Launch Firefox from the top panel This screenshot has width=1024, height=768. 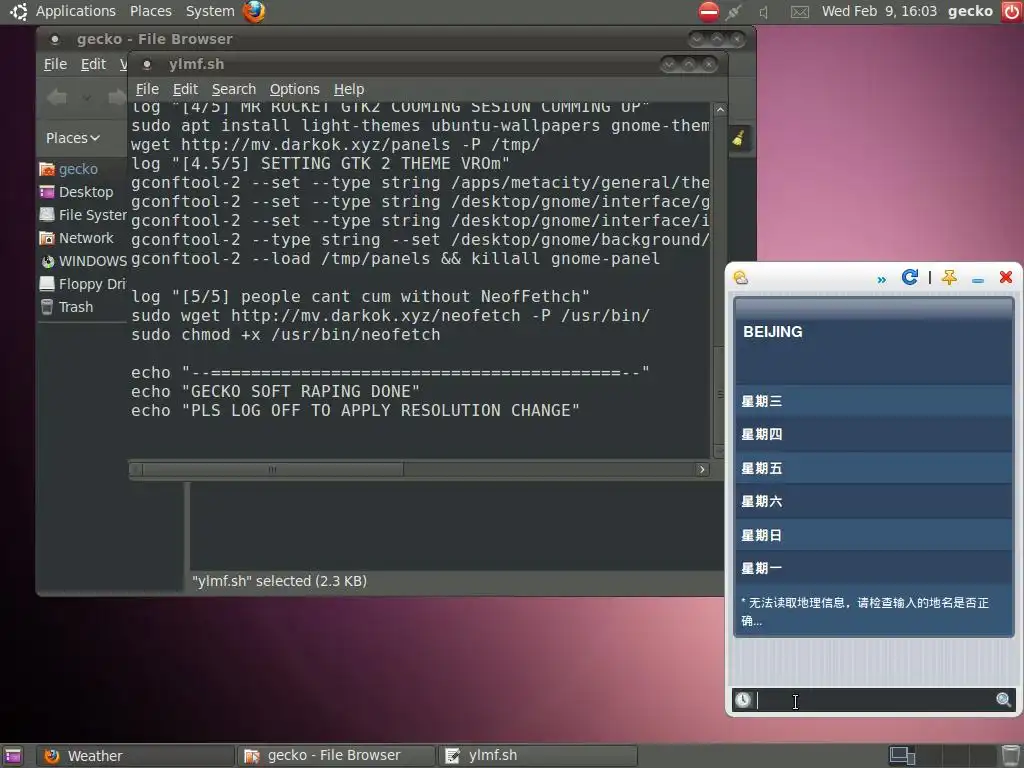254,11
